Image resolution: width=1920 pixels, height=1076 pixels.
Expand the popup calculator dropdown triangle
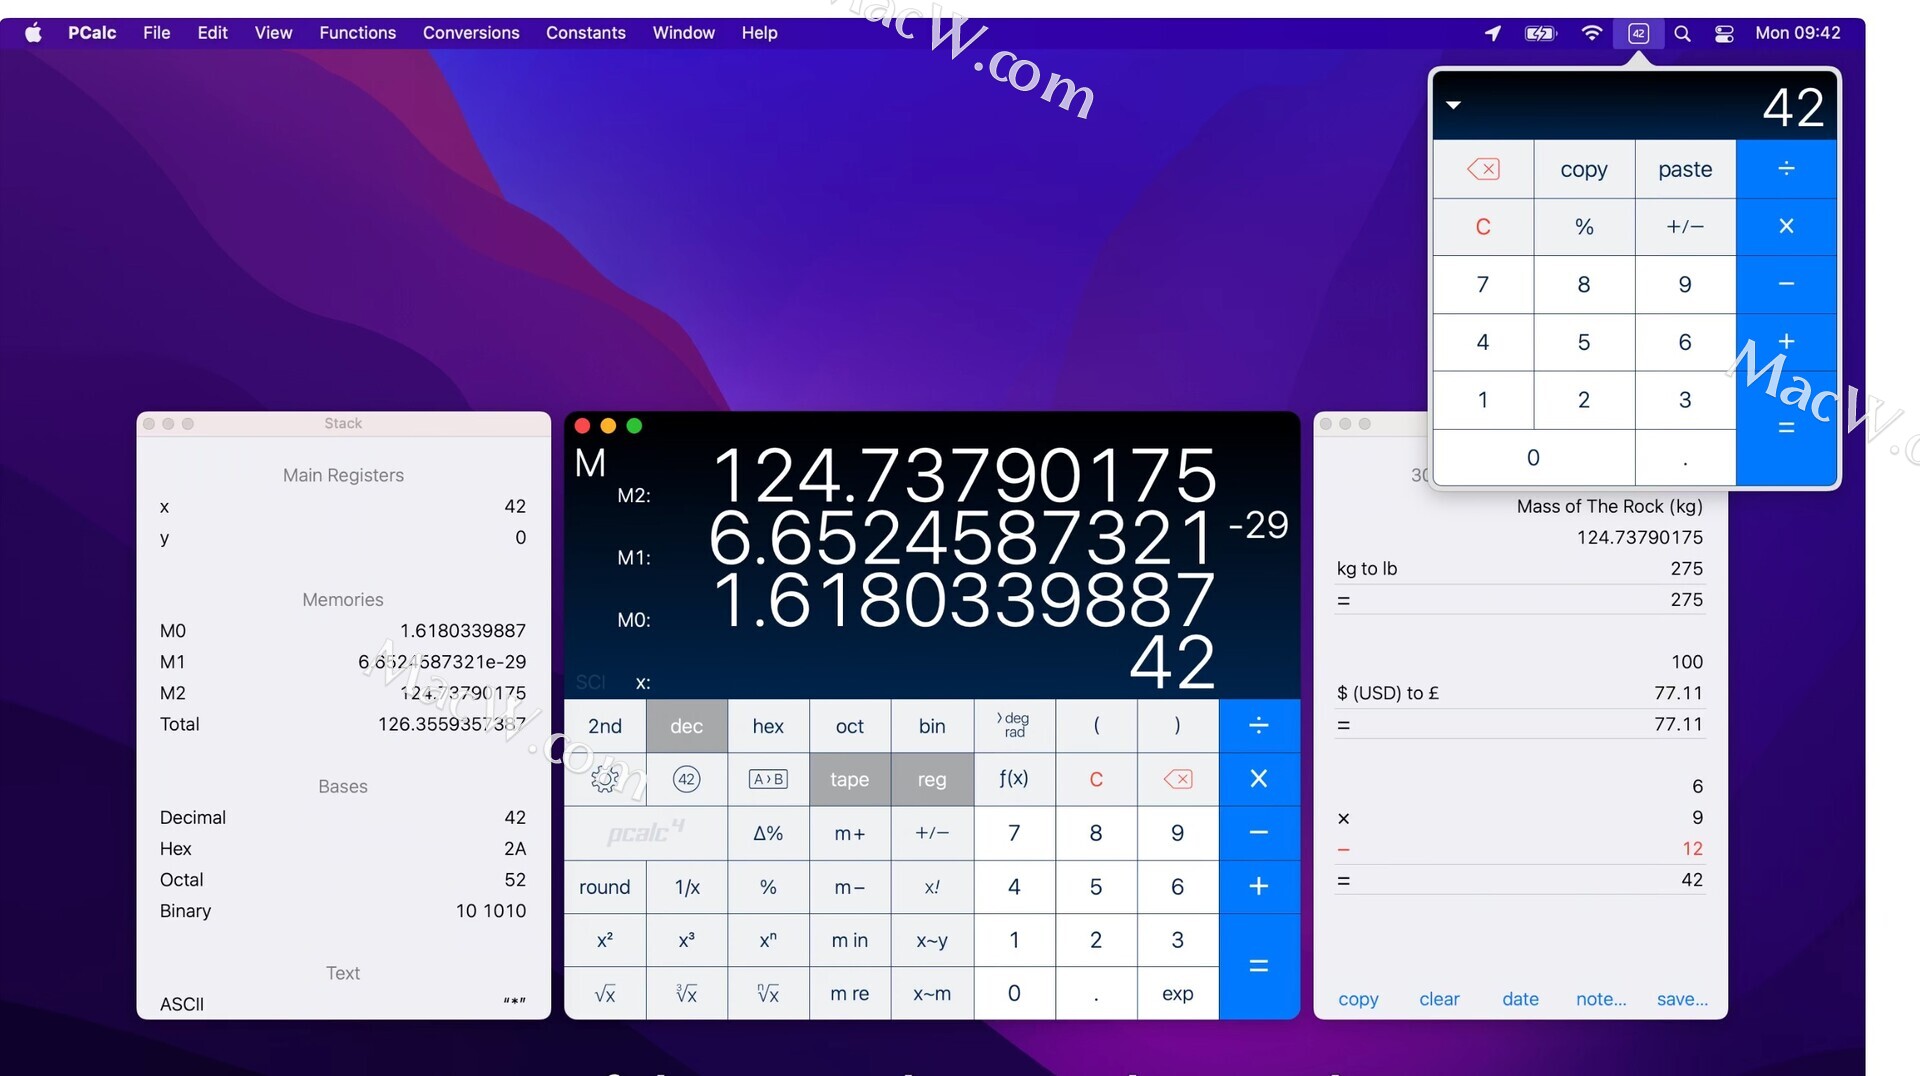pyautogui.click(x=1454, y=105)
